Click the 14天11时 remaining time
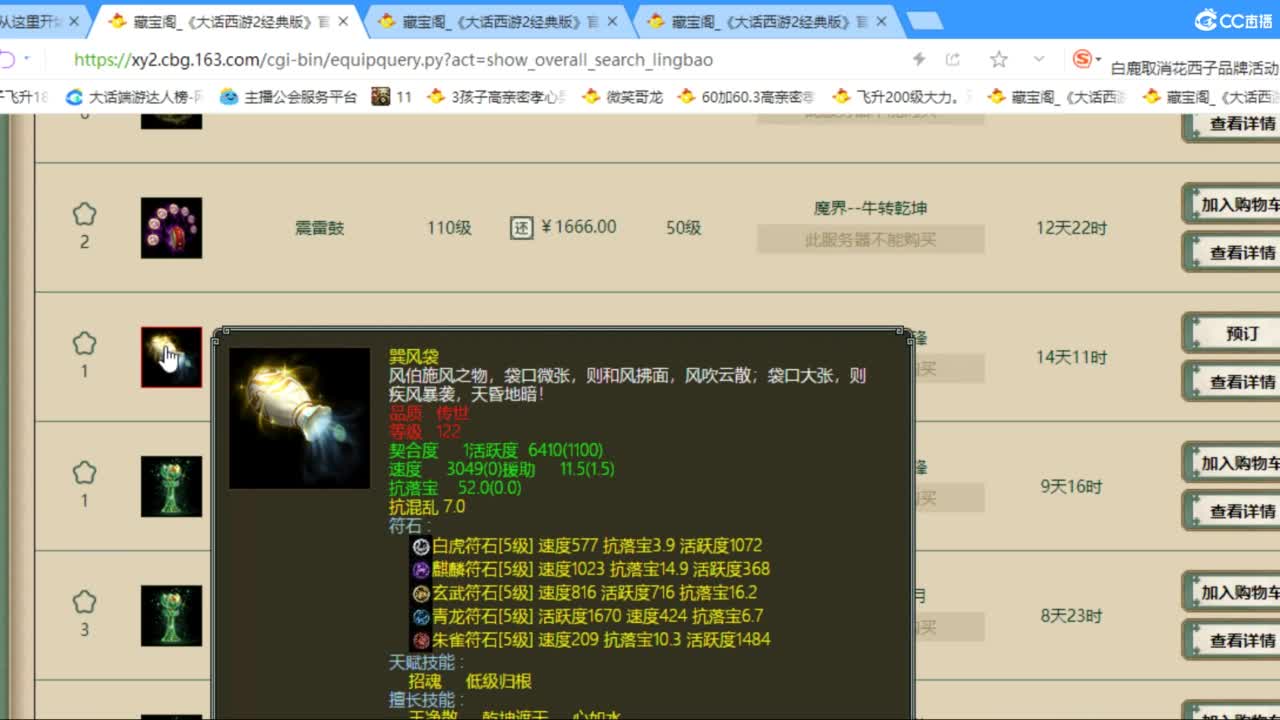Screen dimensions: 1280x720 [1072, 357]
